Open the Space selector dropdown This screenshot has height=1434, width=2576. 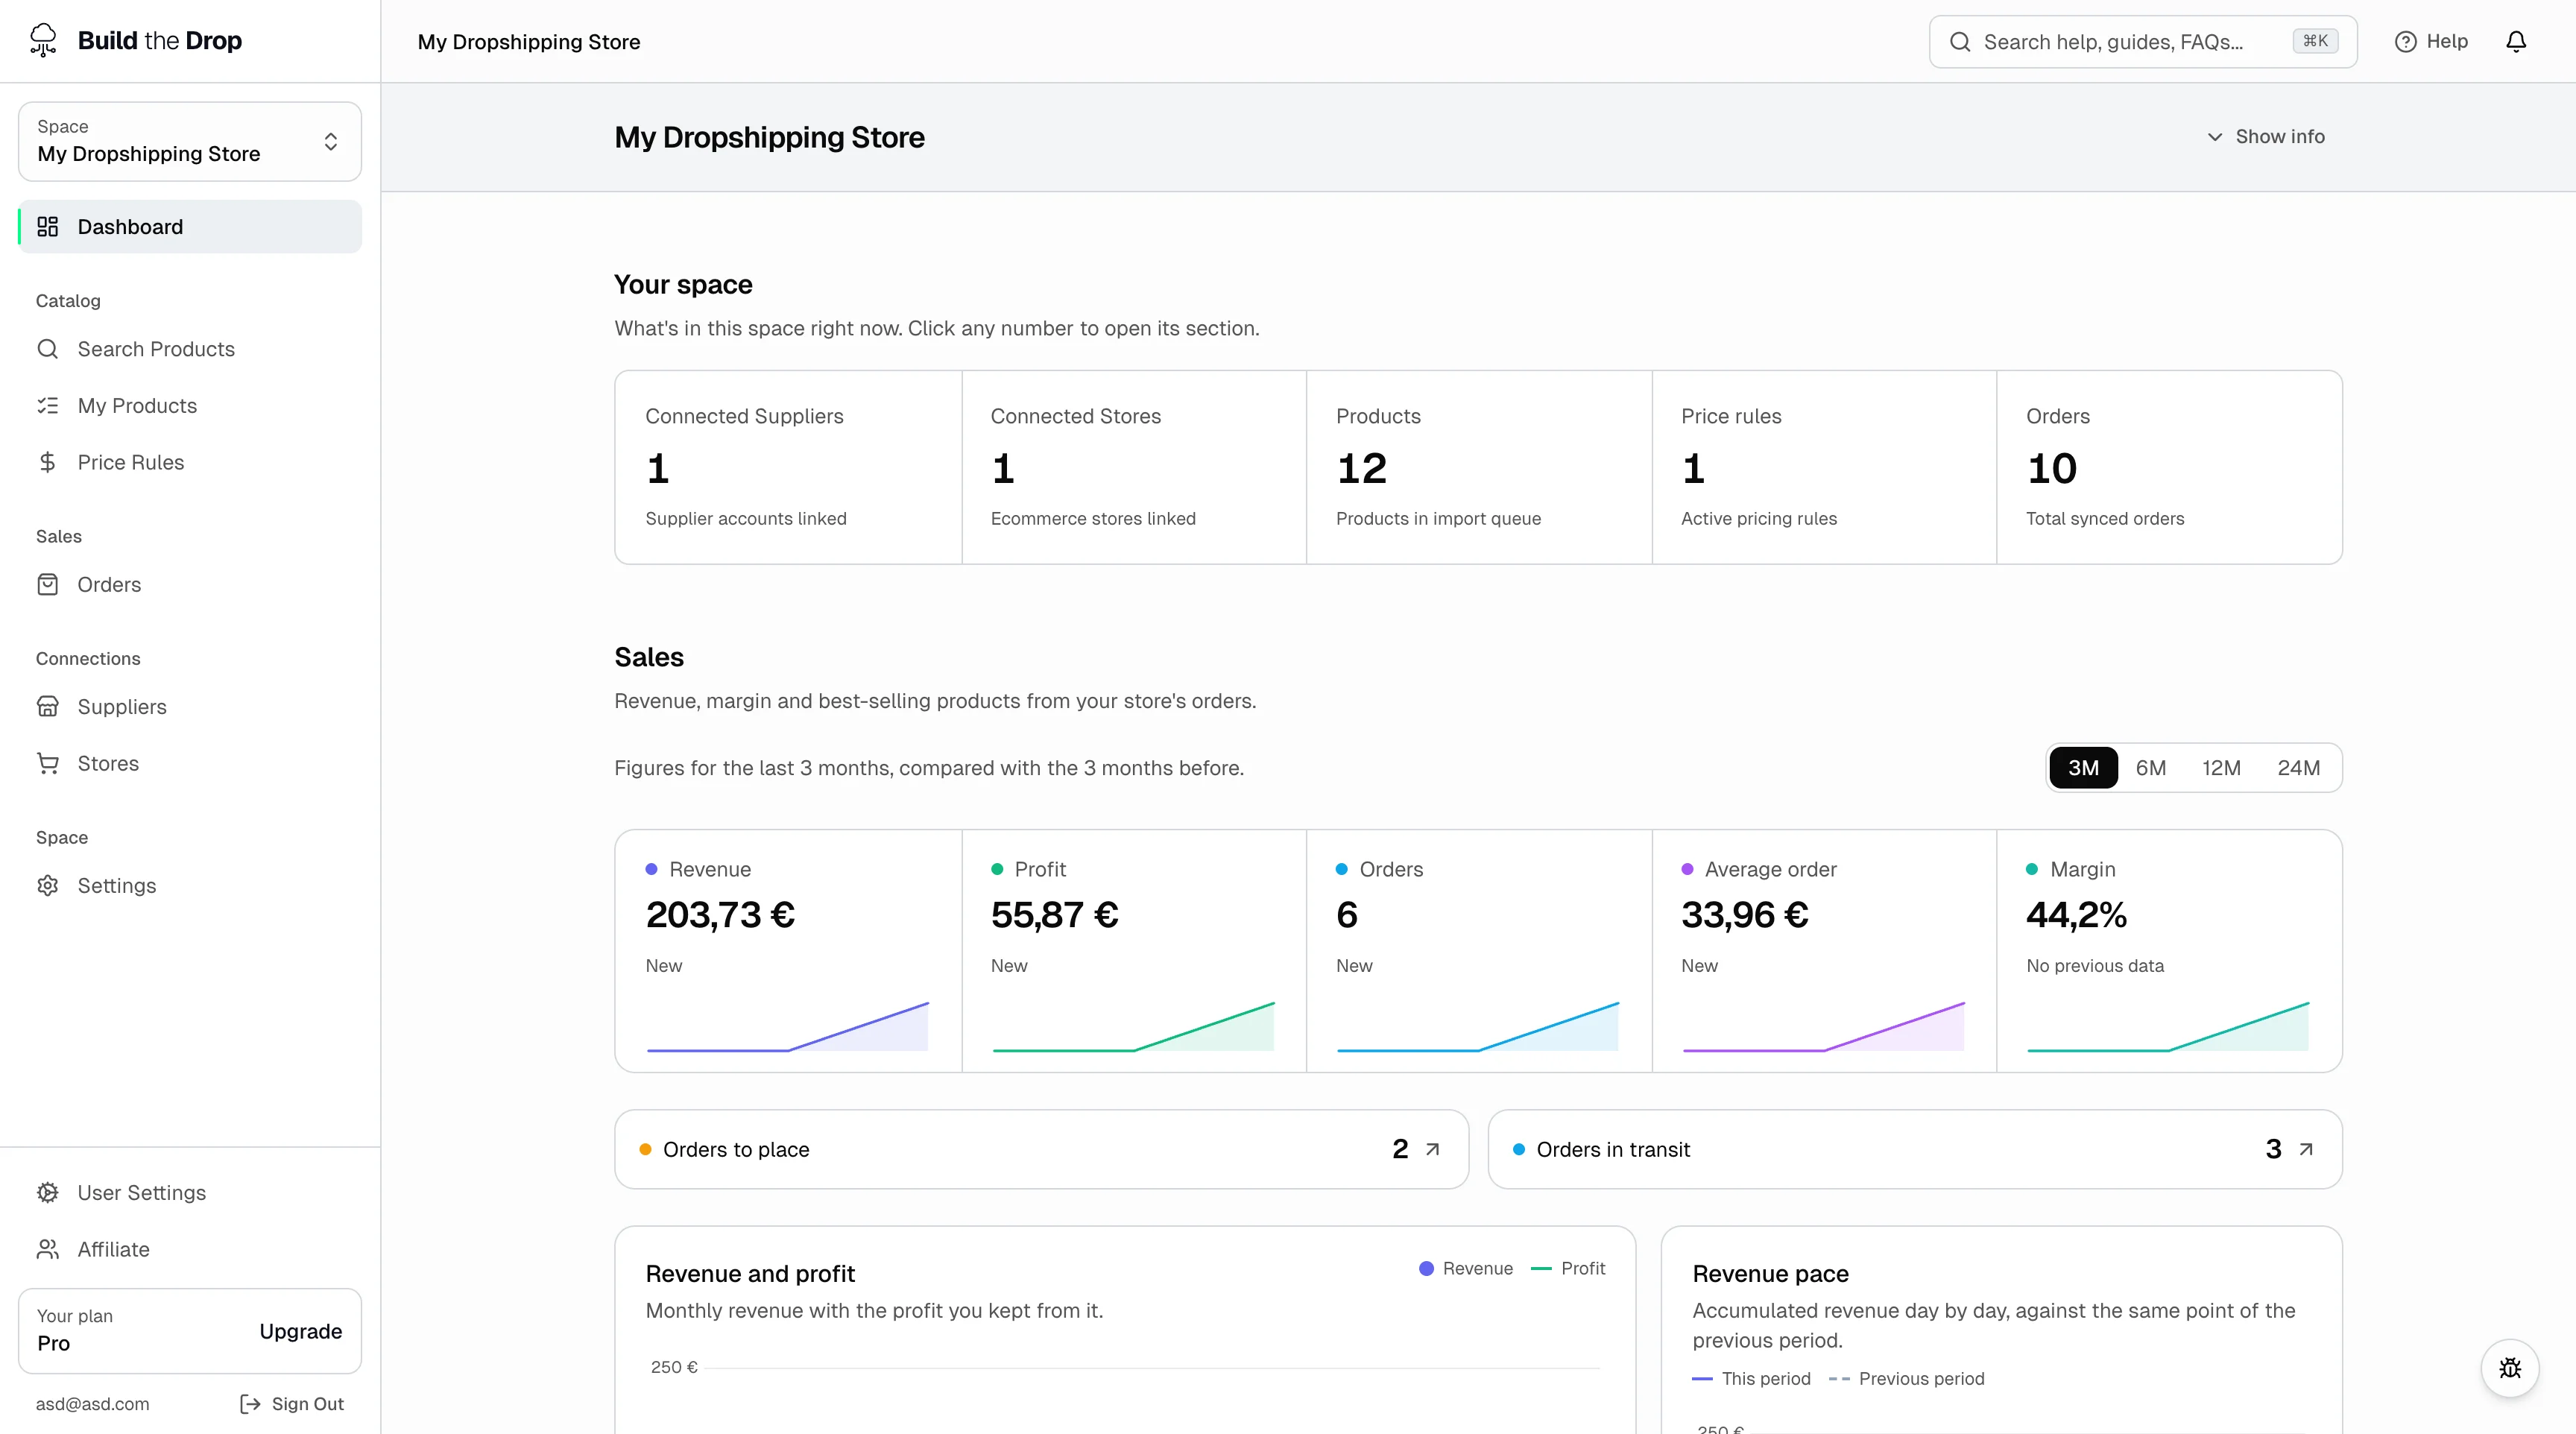(190, 141)
